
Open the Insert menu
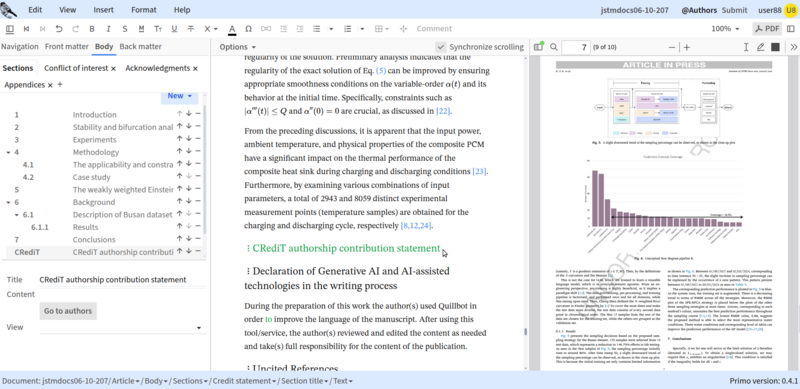pos(104,10)
